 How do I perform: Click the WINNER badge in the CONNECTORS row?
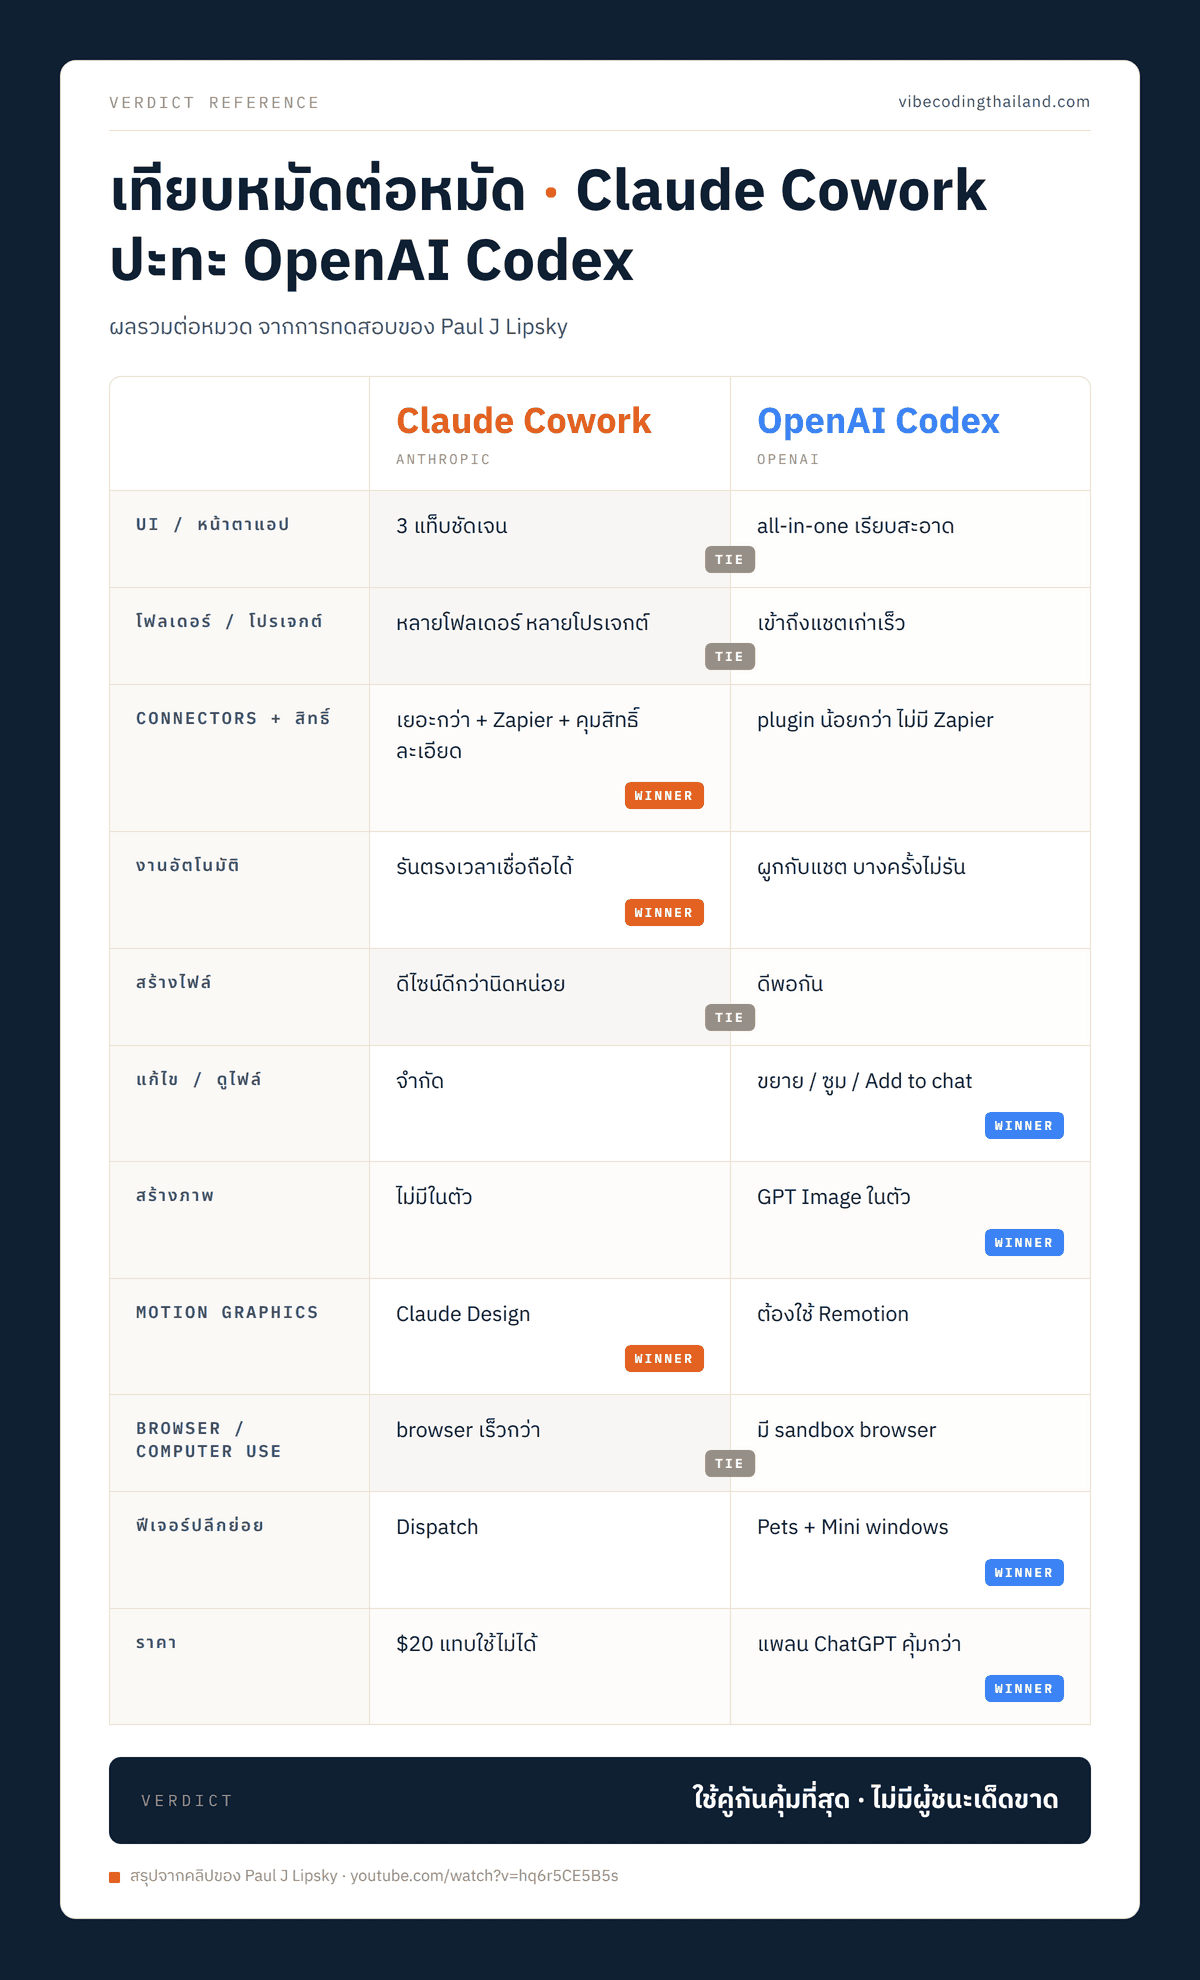coord(664,796)
